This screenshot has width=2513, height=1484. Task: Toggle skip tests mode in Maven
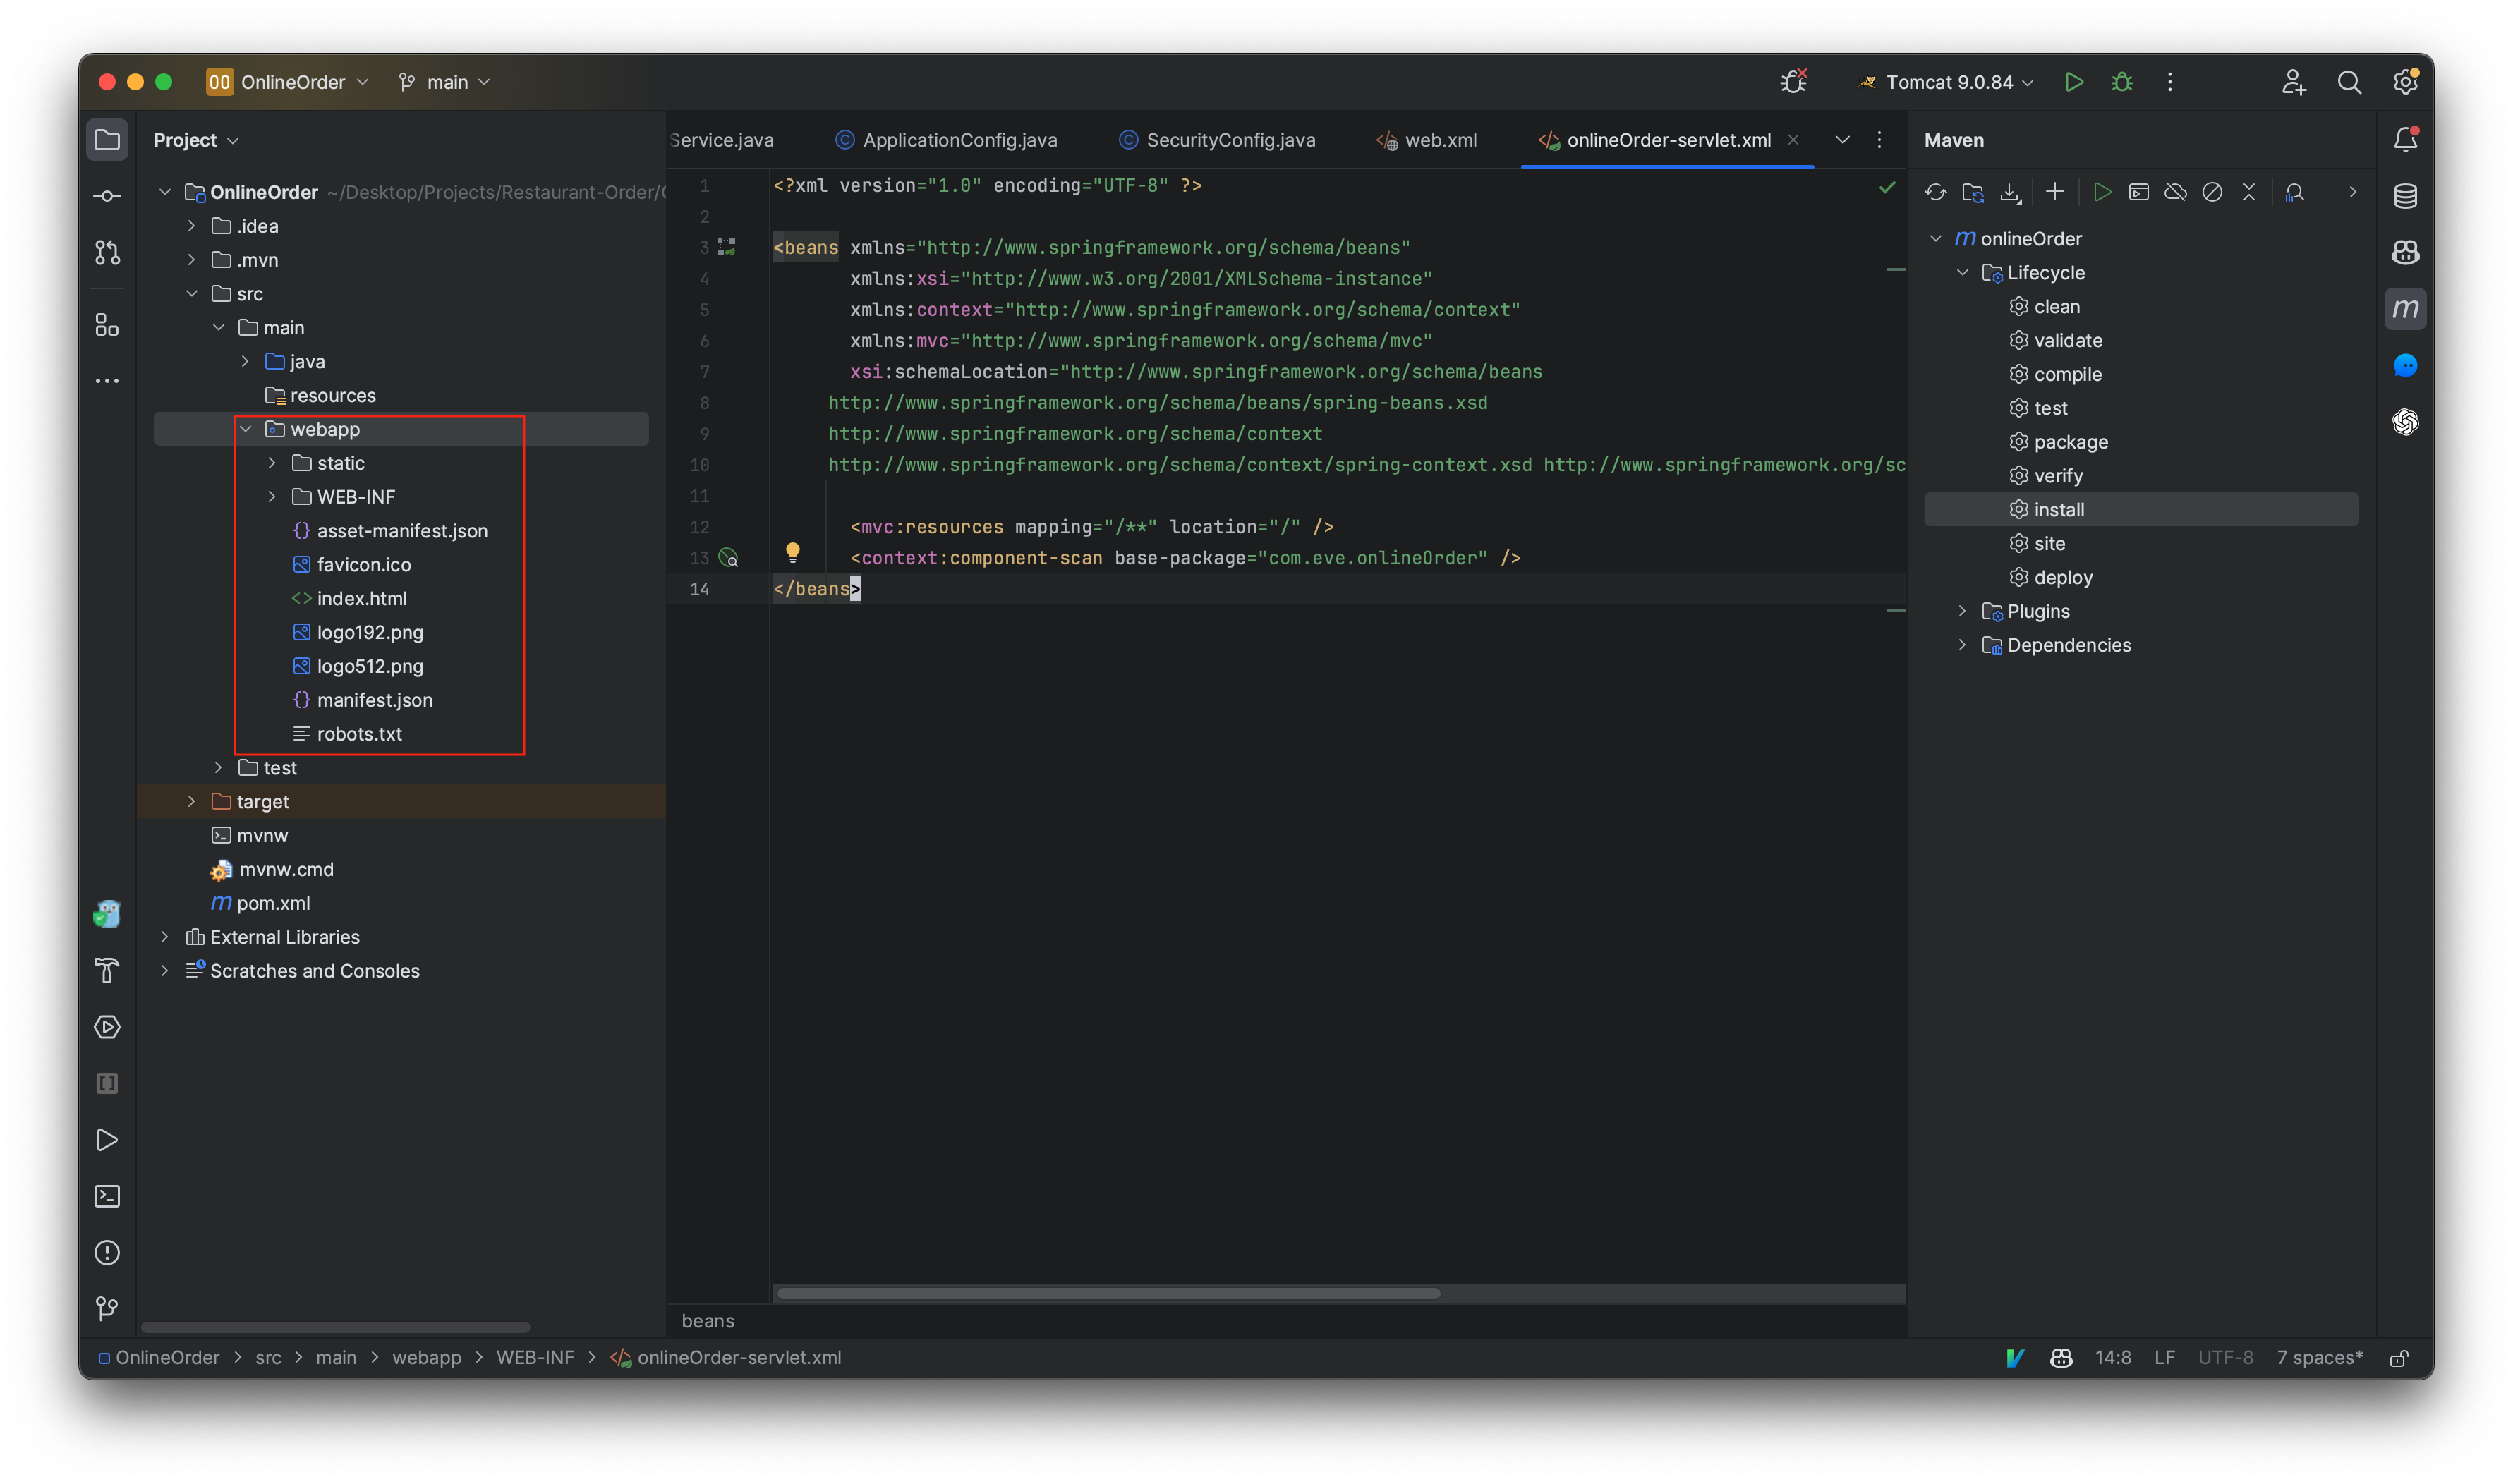click(2213, 192)
